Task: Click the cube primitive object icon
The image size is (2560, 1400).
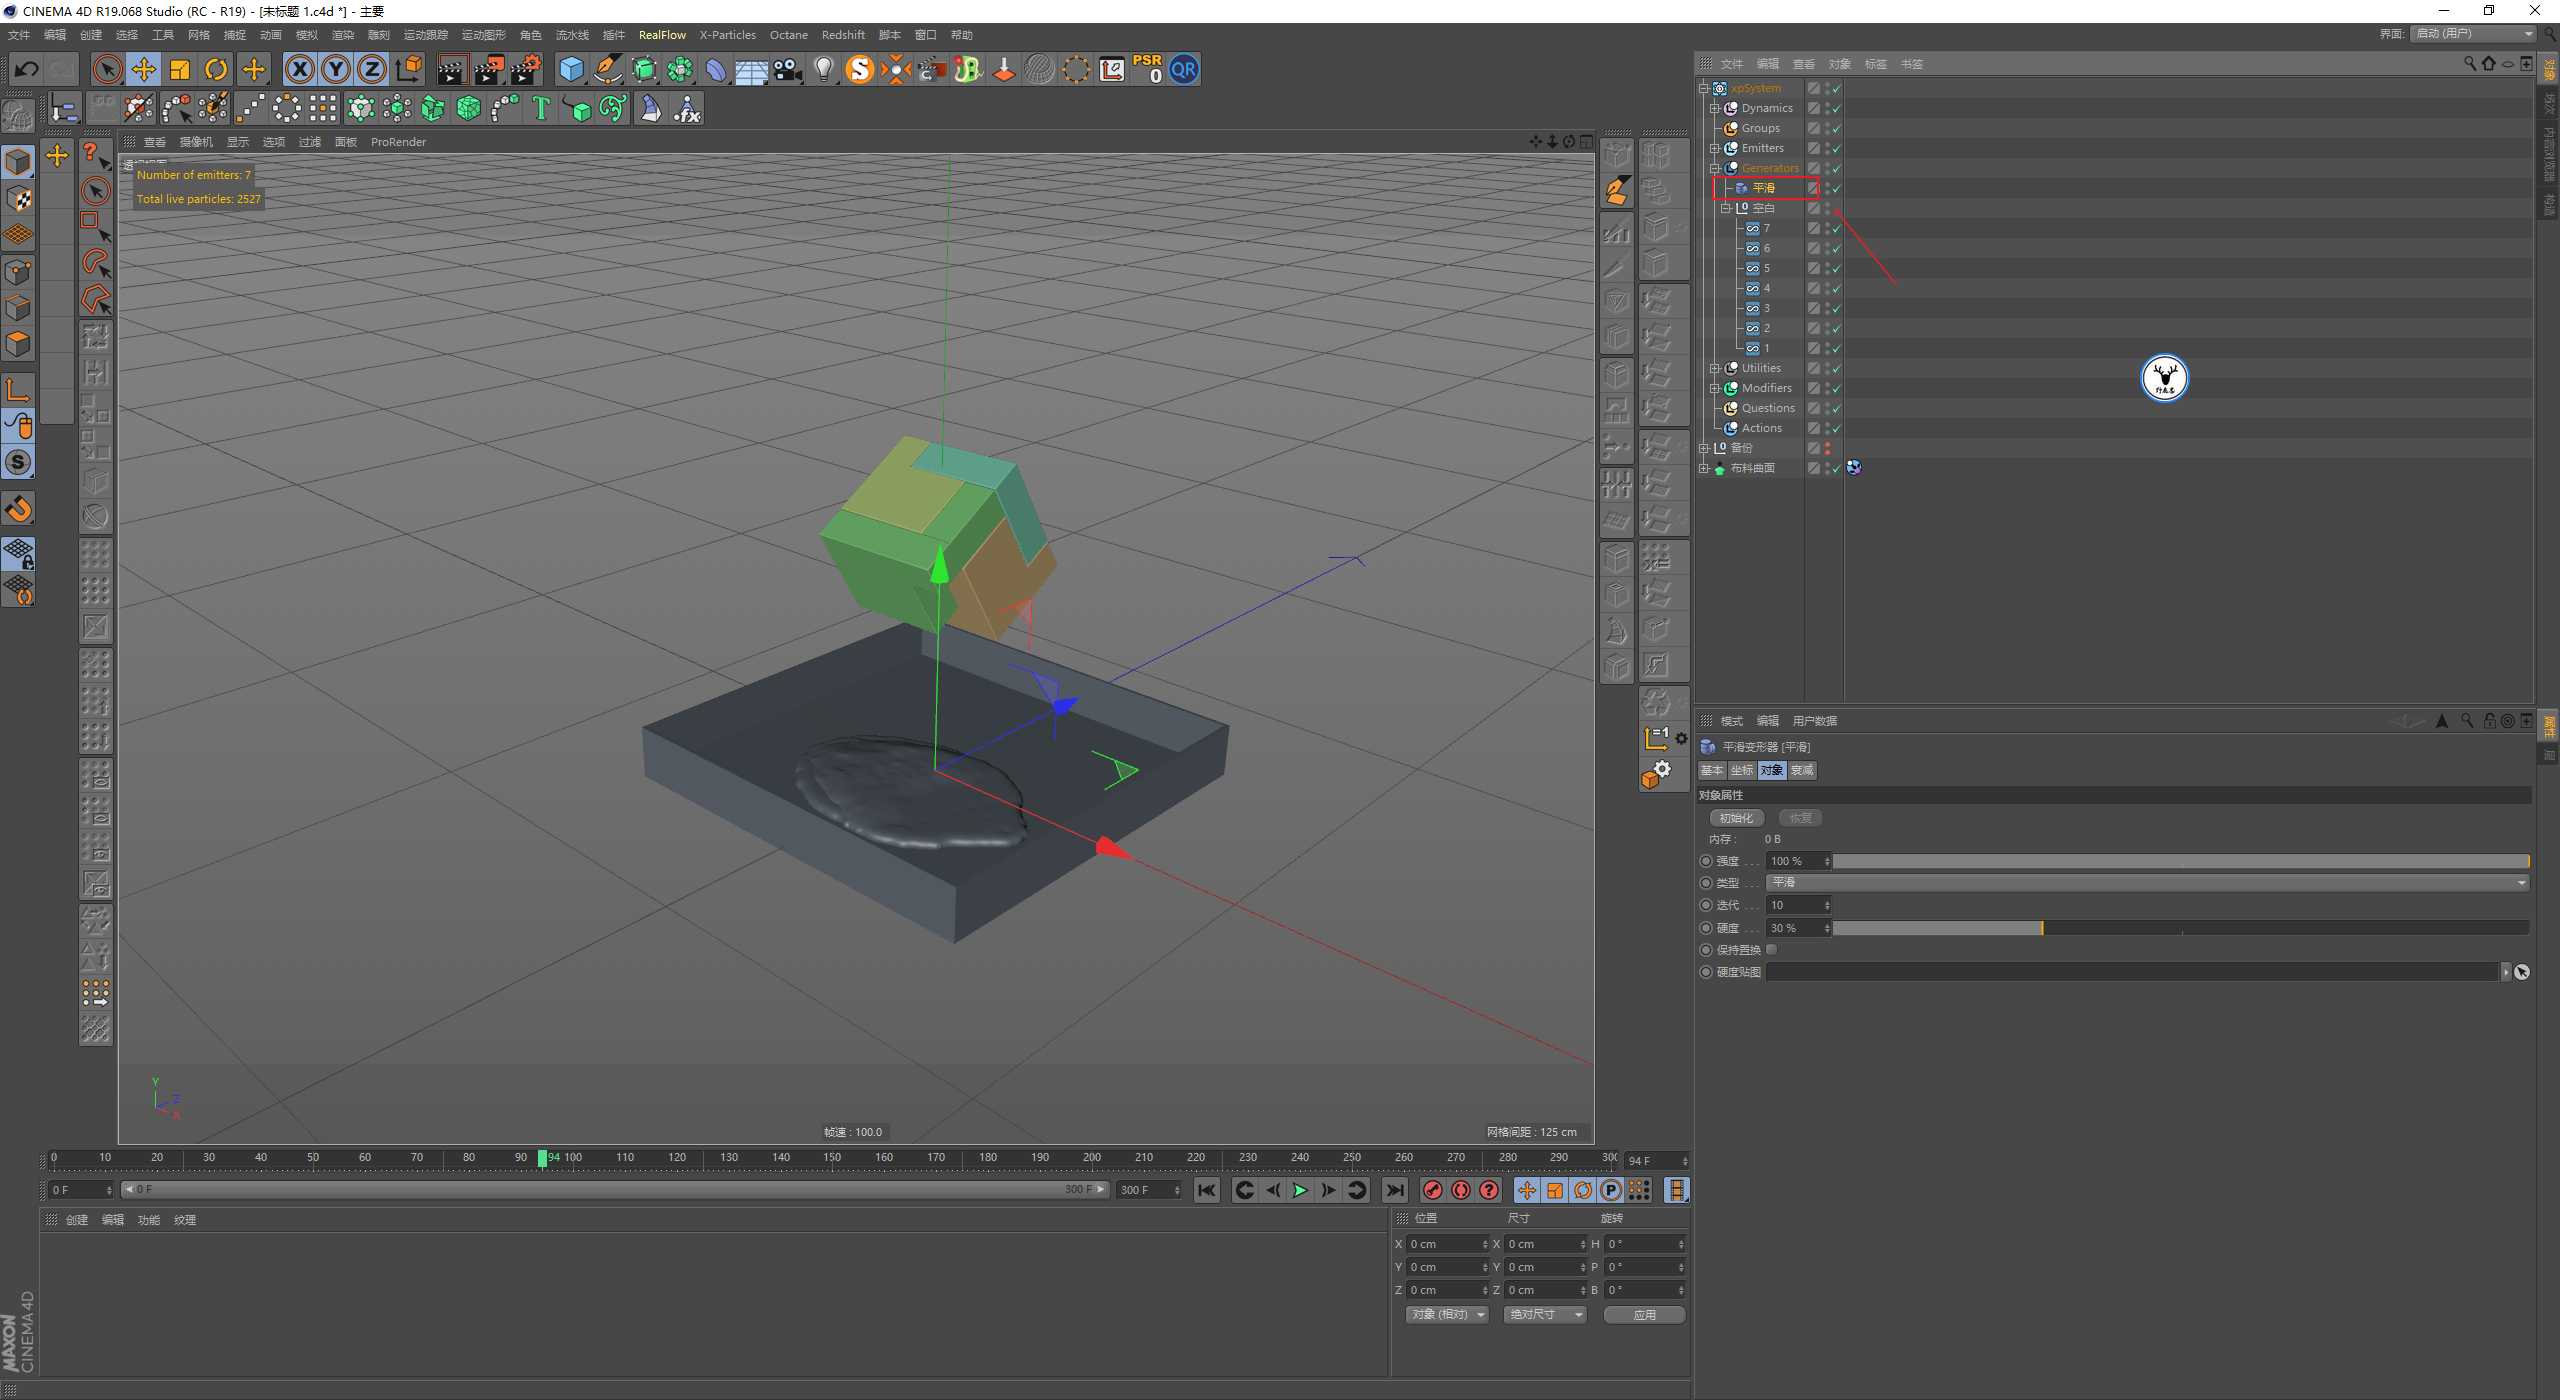Action: [x=571, y=69]
